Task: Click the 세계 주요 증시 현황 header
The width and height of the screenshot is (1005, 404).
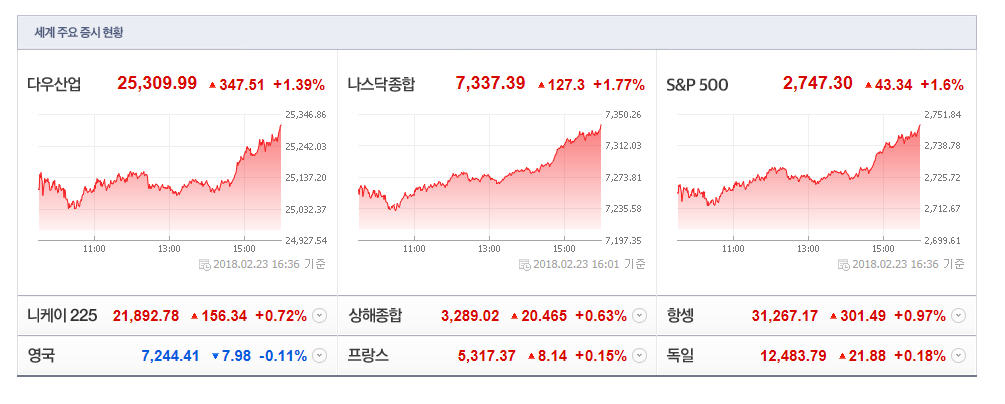Action: pos(79,32)
